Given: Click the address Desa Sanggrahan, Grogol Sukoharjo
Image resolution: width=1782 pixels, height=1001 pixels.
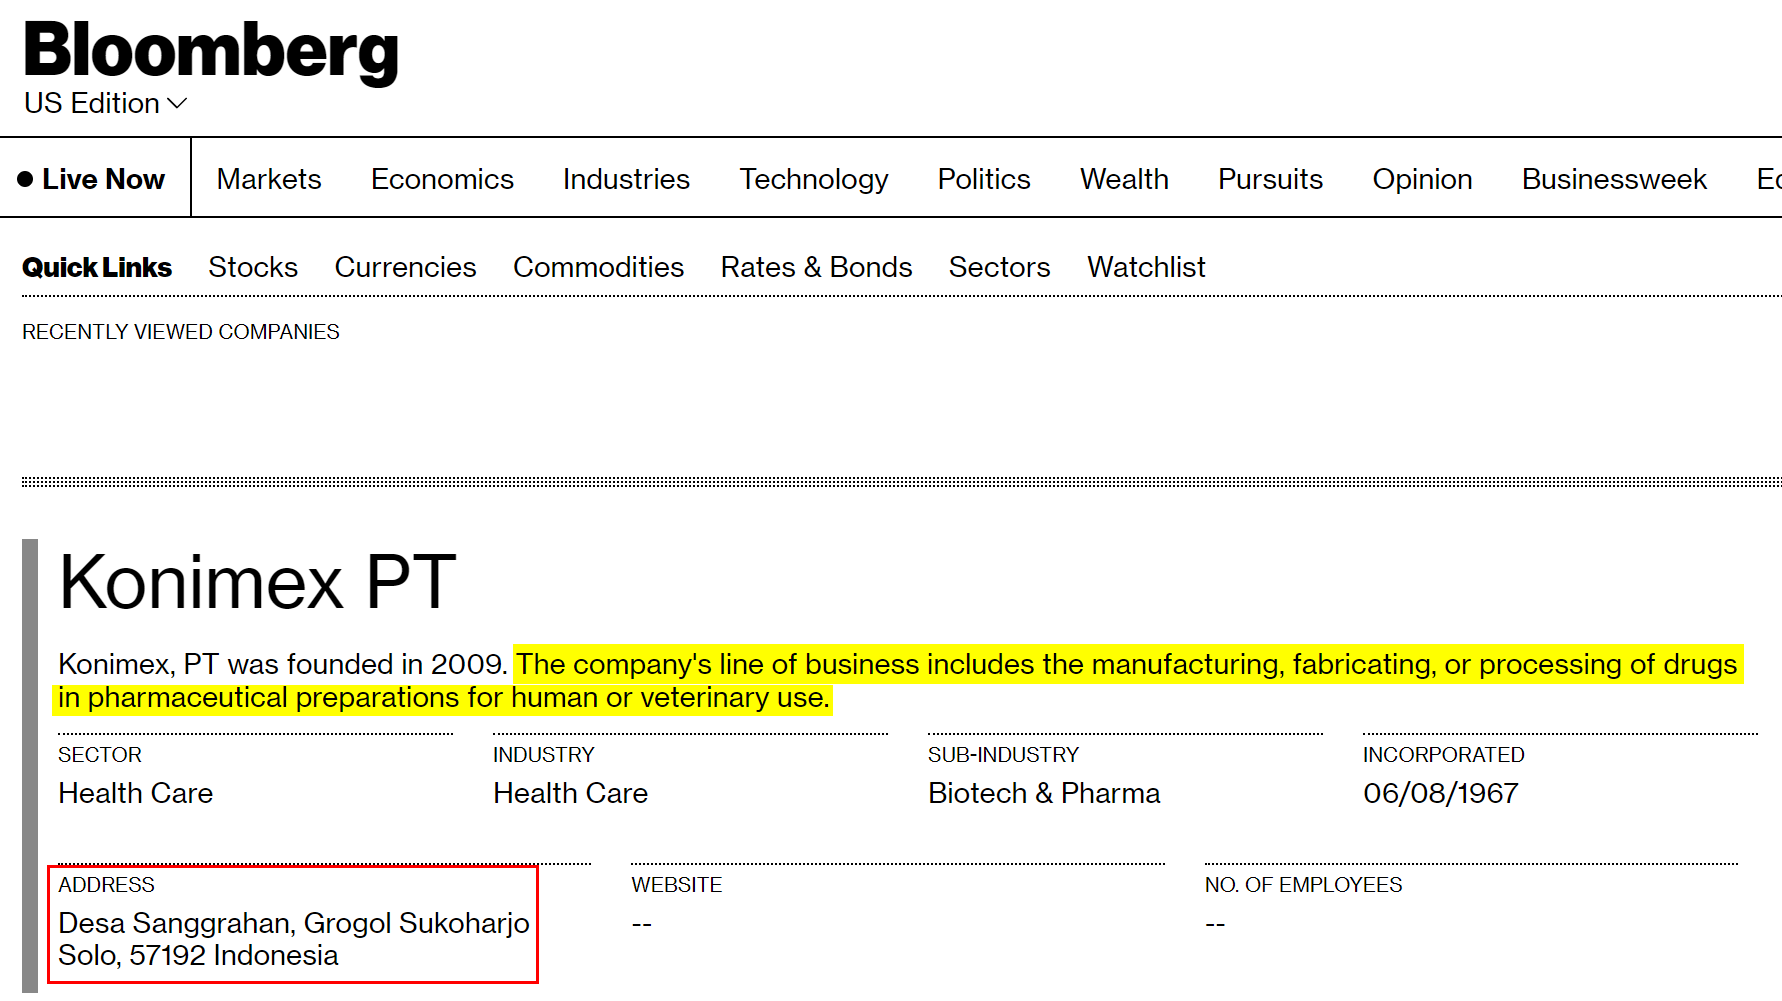Looking at the screenshot, I should [x=294, y=923].
